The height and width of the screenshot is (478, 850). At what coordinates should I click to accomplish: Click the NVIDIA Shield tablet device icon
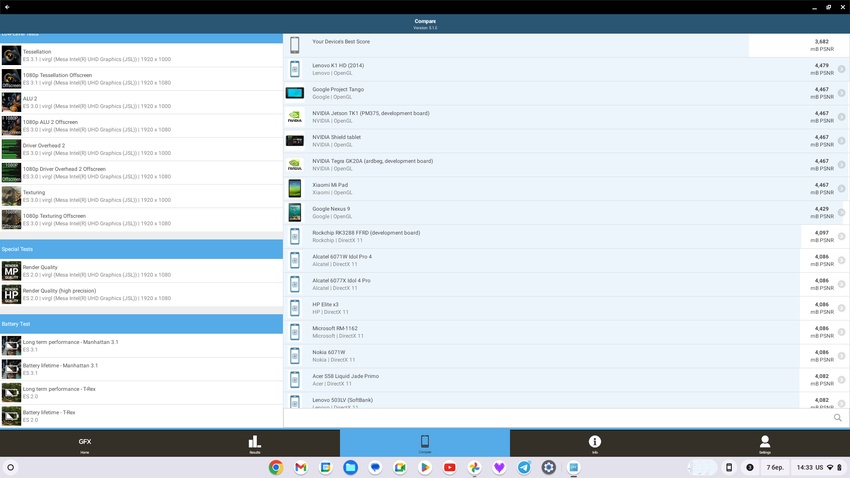[x=295, y=141]
